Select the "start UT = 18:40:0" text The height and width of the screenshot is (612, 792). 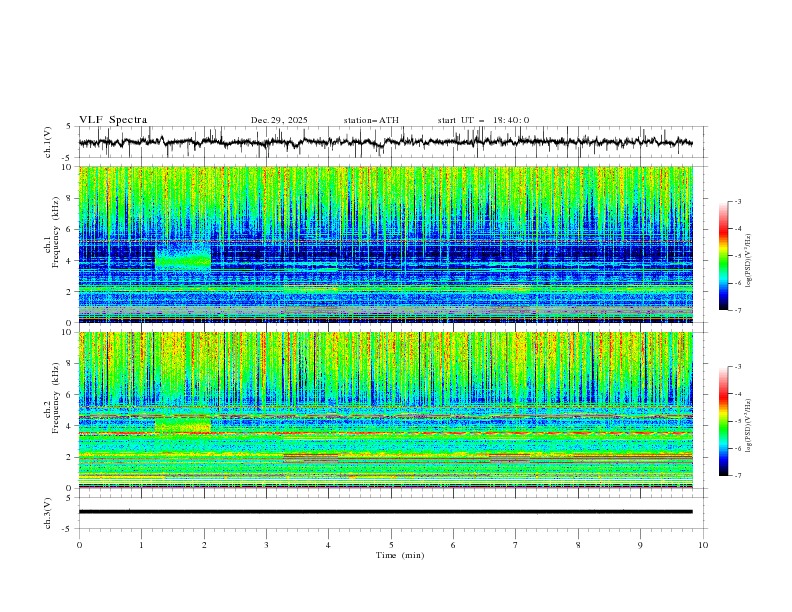pyautogui.click(x=483, y=120)
